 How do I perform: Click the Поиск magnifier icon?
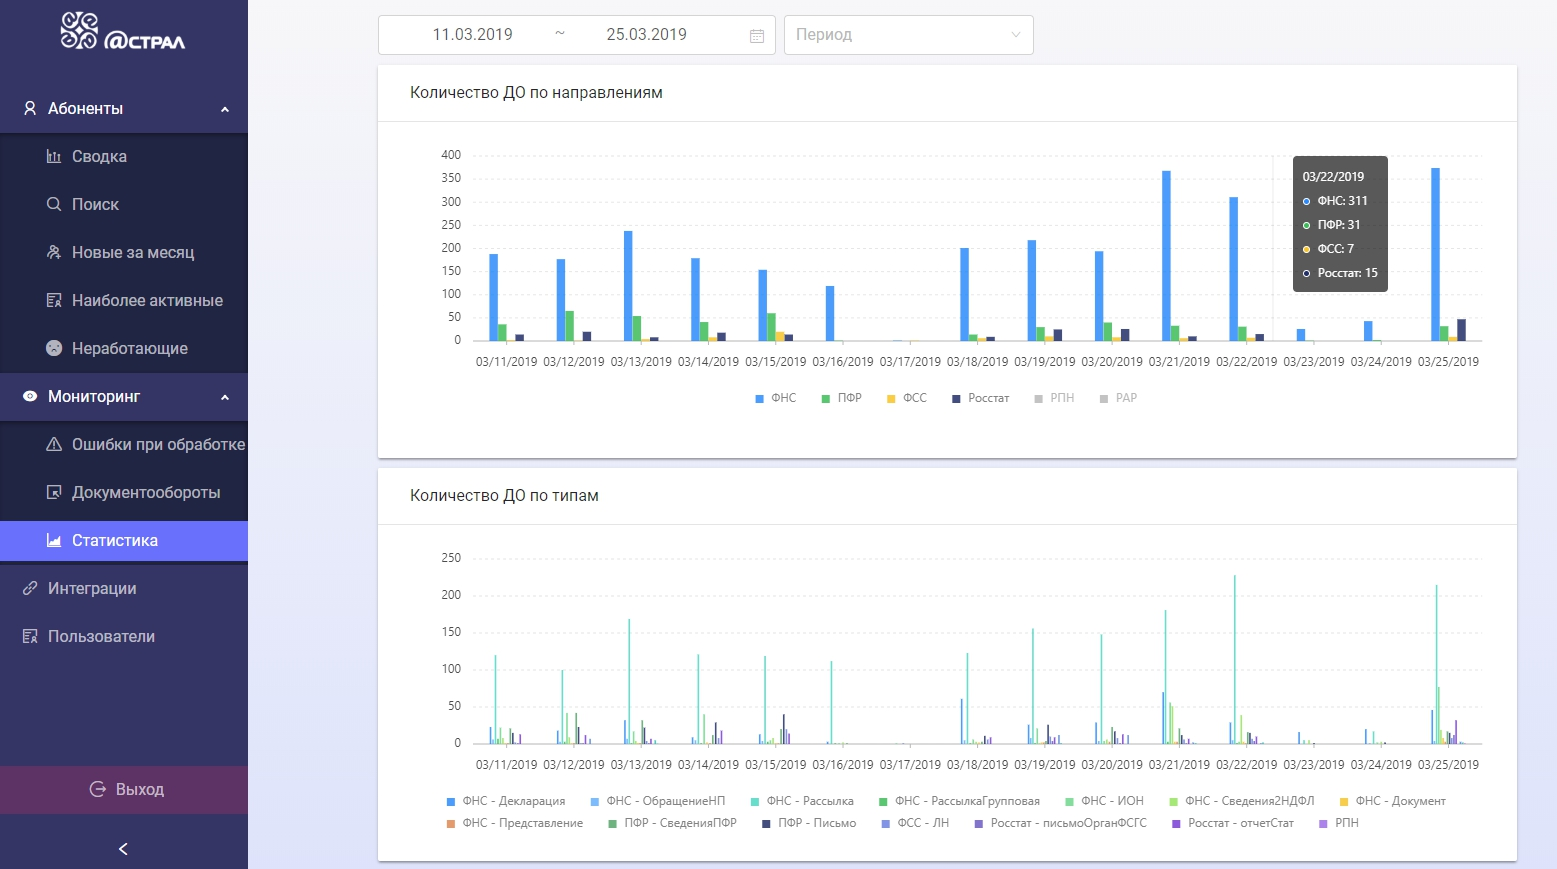(54, 204)
